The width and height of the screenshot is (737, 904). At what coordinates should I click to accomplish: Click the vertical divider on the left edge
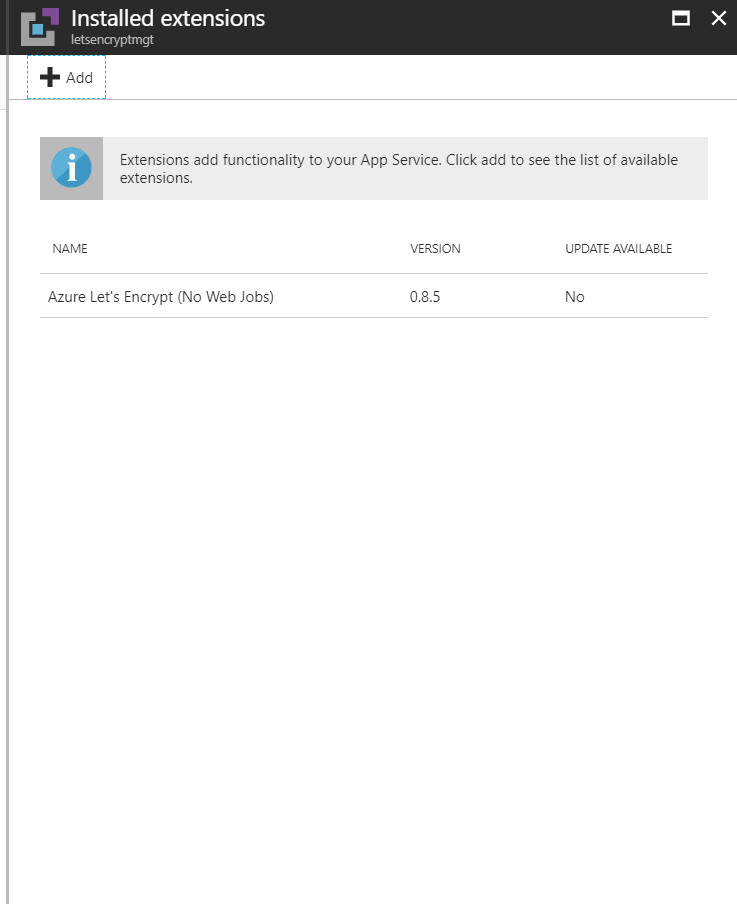click(8, 500)
